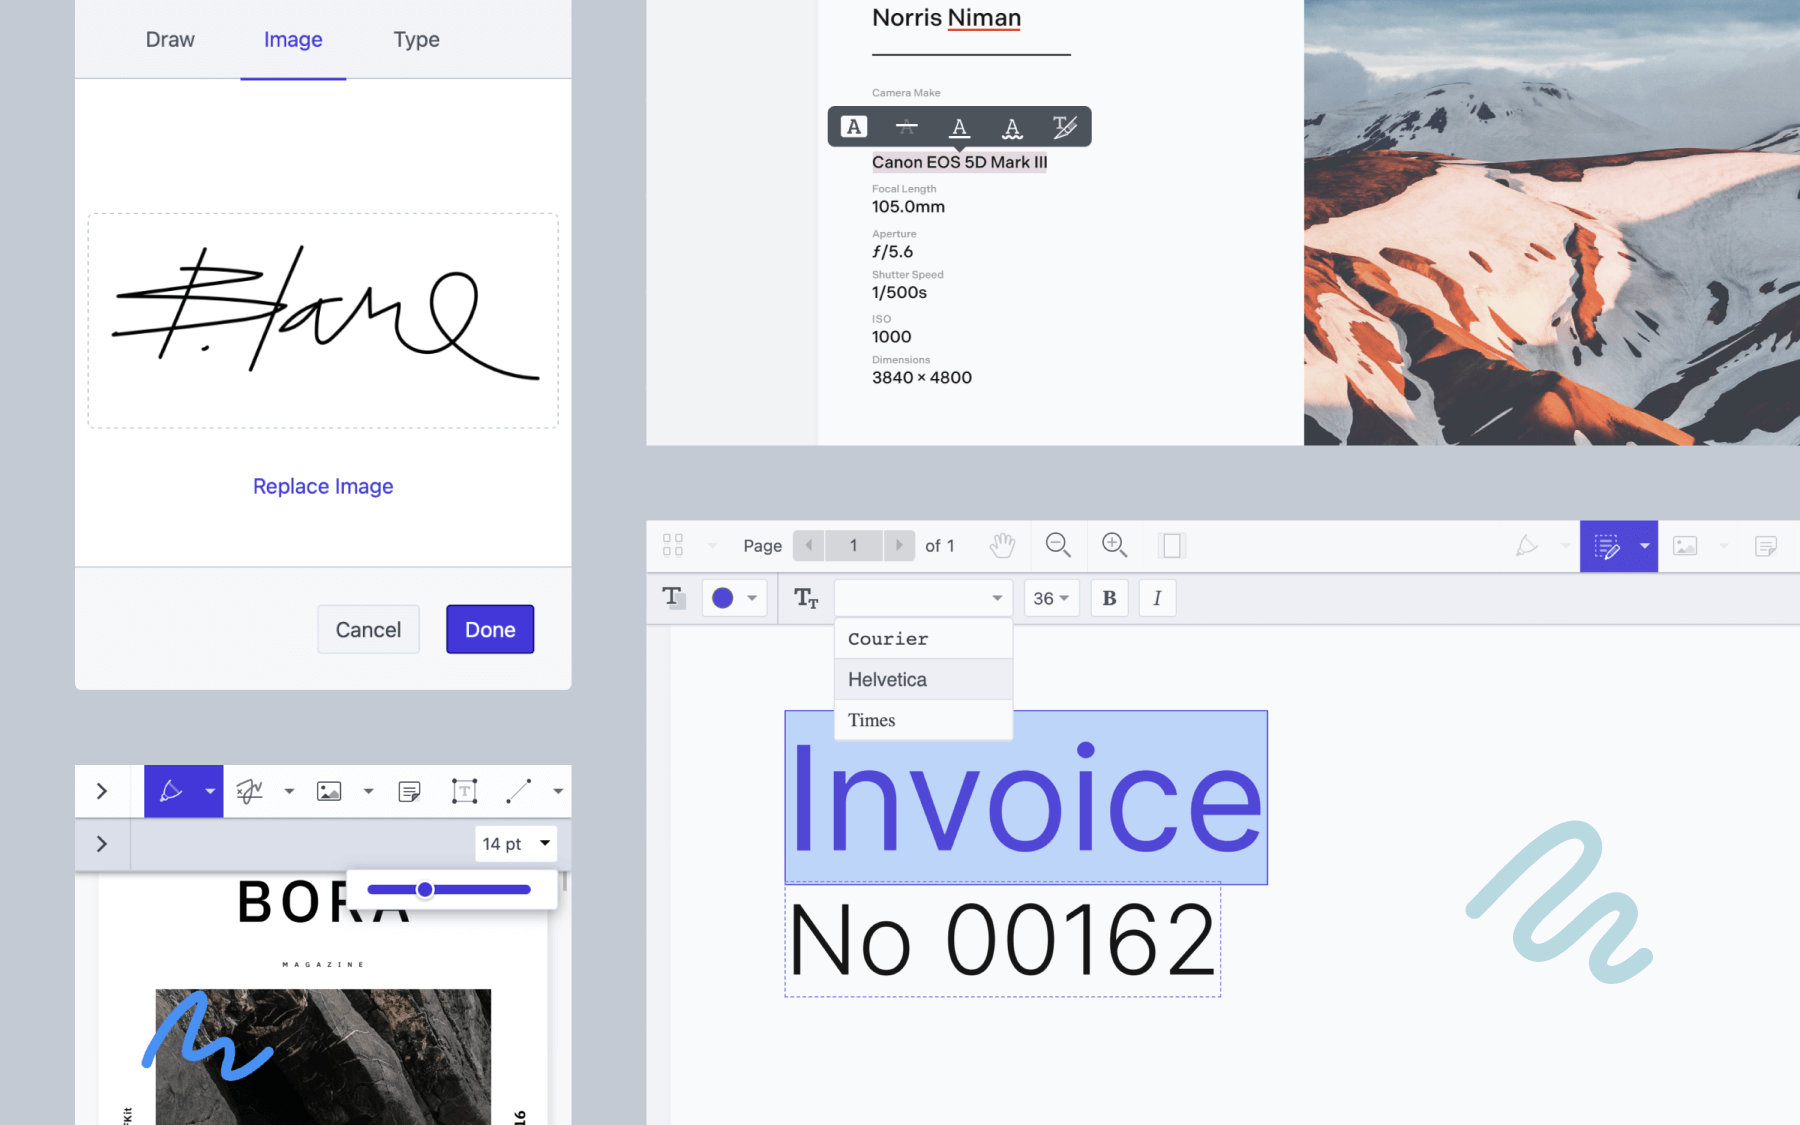Image resolution: width=1800 pixels, height=1125 pixels.
Task: Open the blue text color picker
Action: (734, 598)
